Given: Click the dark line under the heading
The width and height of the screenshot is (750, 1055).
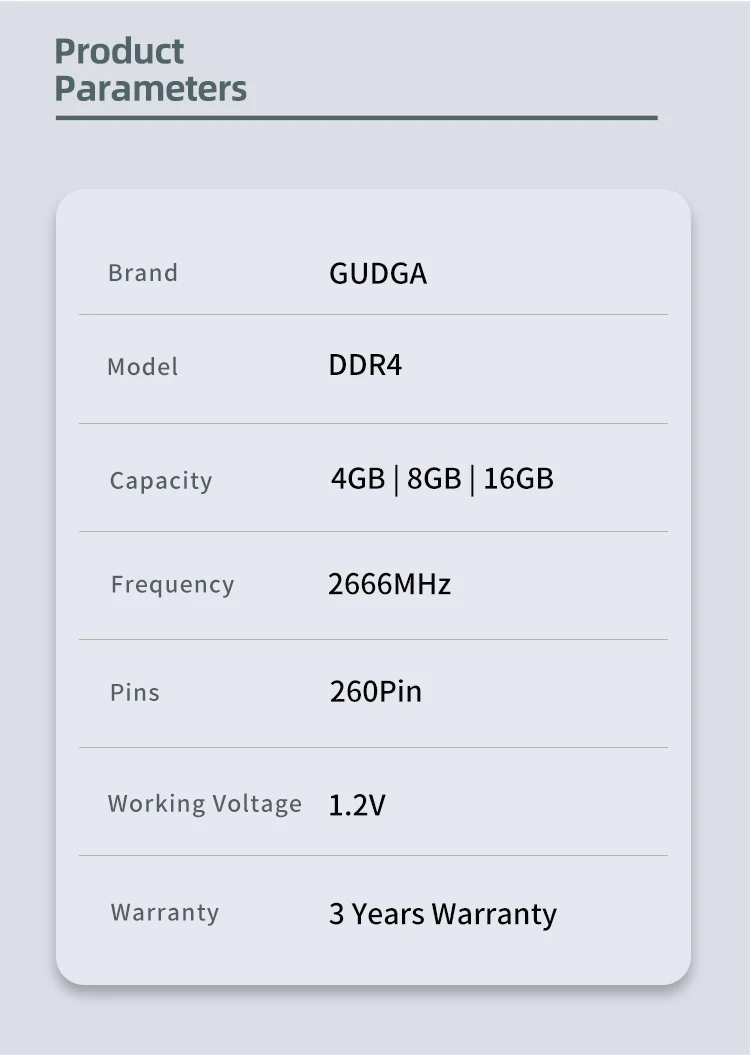Looking at the screenshot, I should [356, 118].
